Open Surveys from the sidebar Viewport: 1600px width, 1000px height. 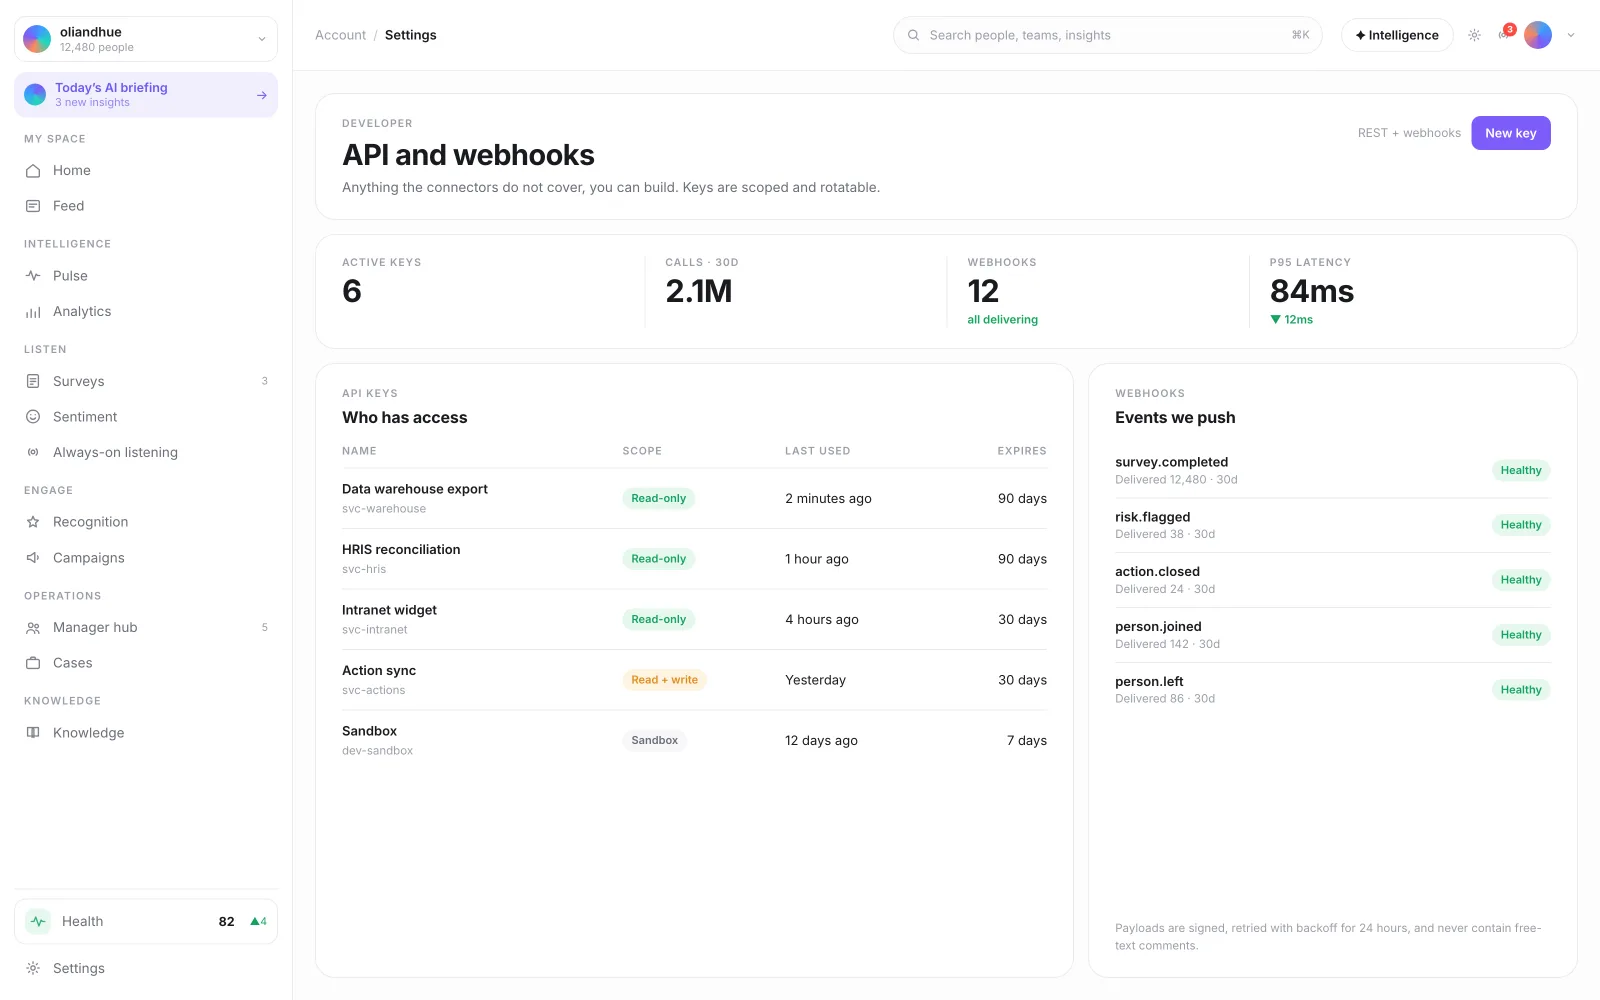click(146, 382)
